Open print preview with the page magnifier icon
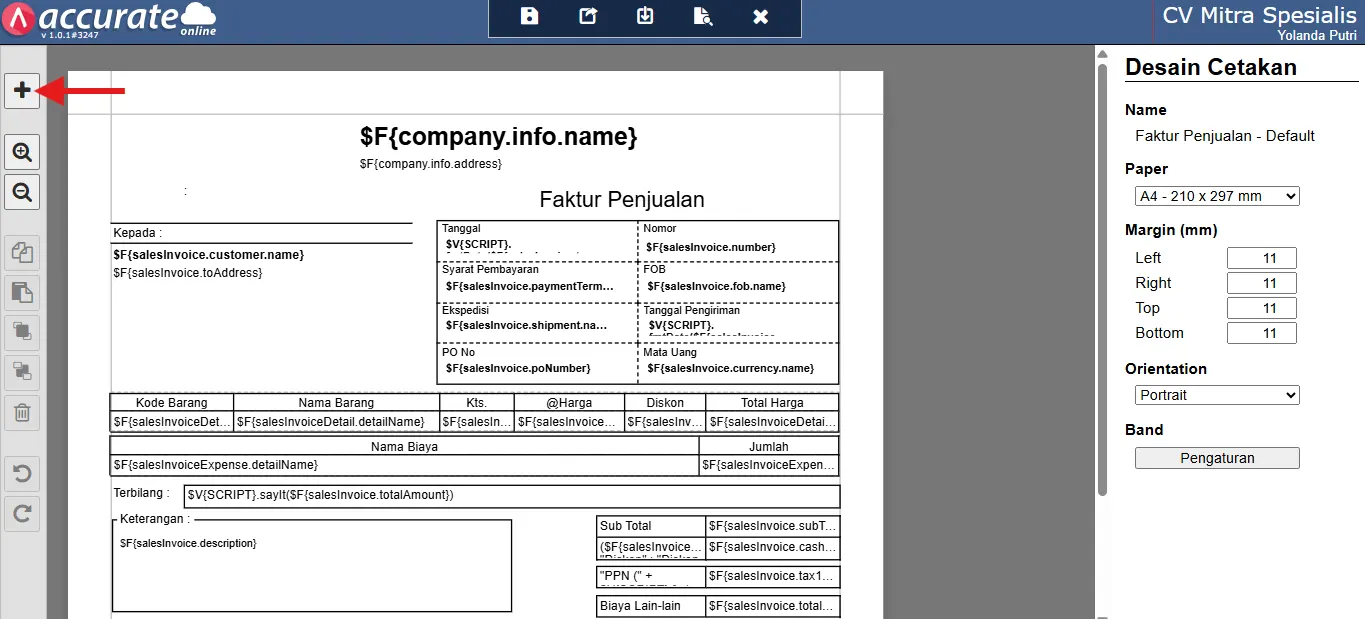Viewport: 1365px width, 619px height. (x=703, y=16)
